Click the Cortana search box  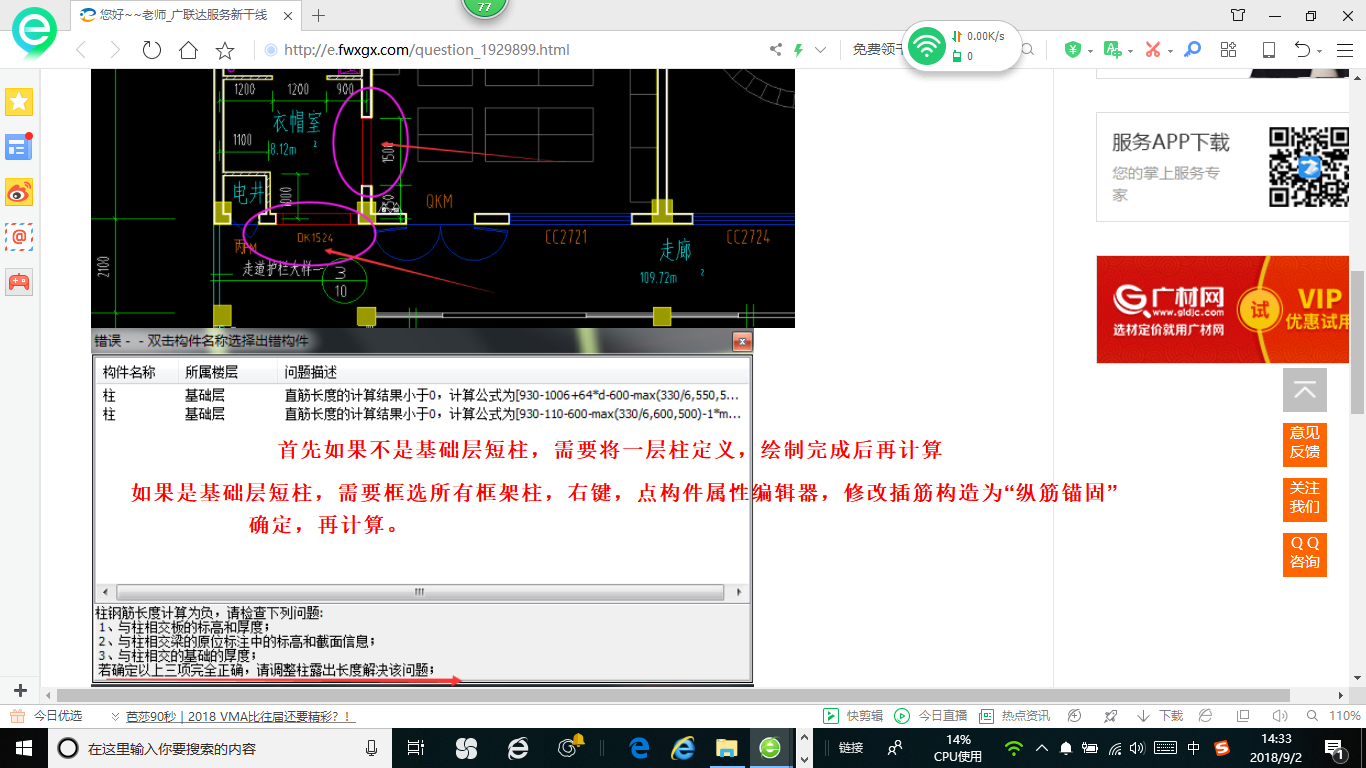pyautogui.click(x=220, y=748)
